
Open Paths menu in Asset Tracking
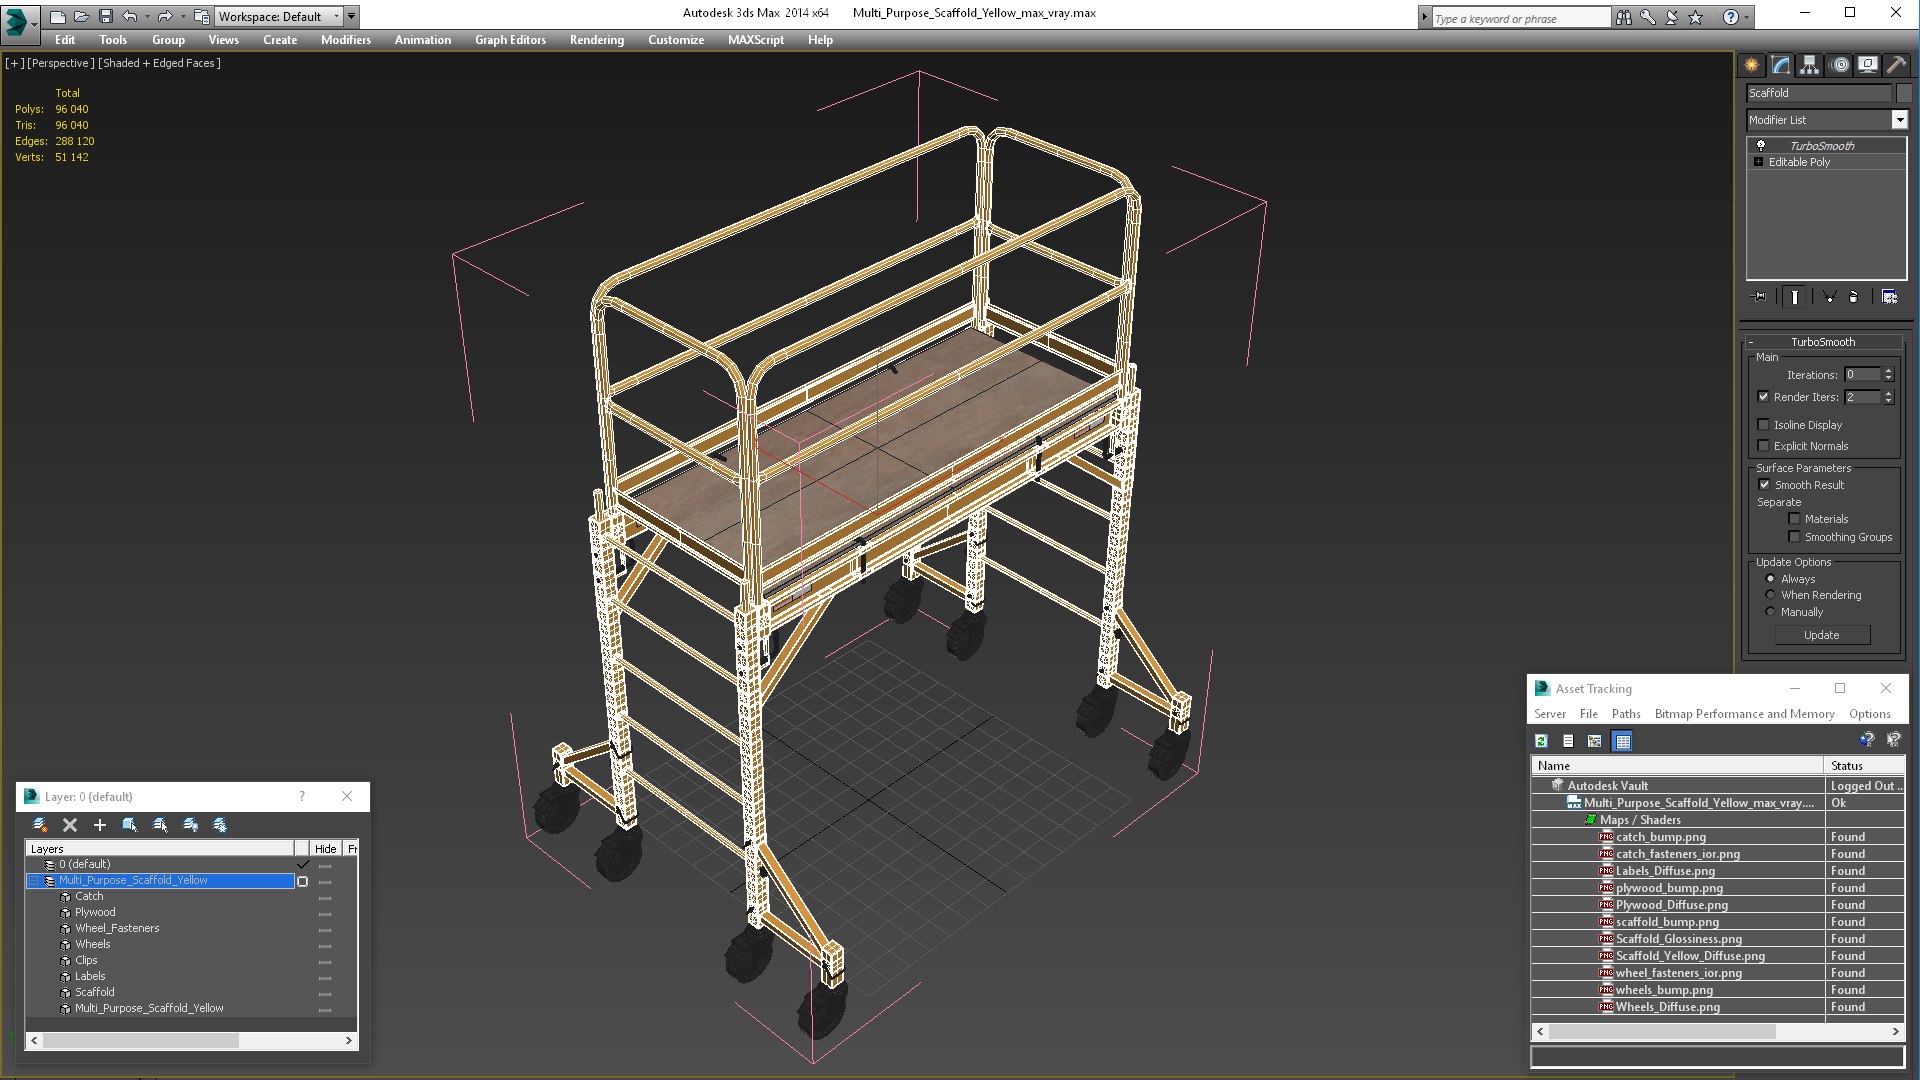[1626, 714]
